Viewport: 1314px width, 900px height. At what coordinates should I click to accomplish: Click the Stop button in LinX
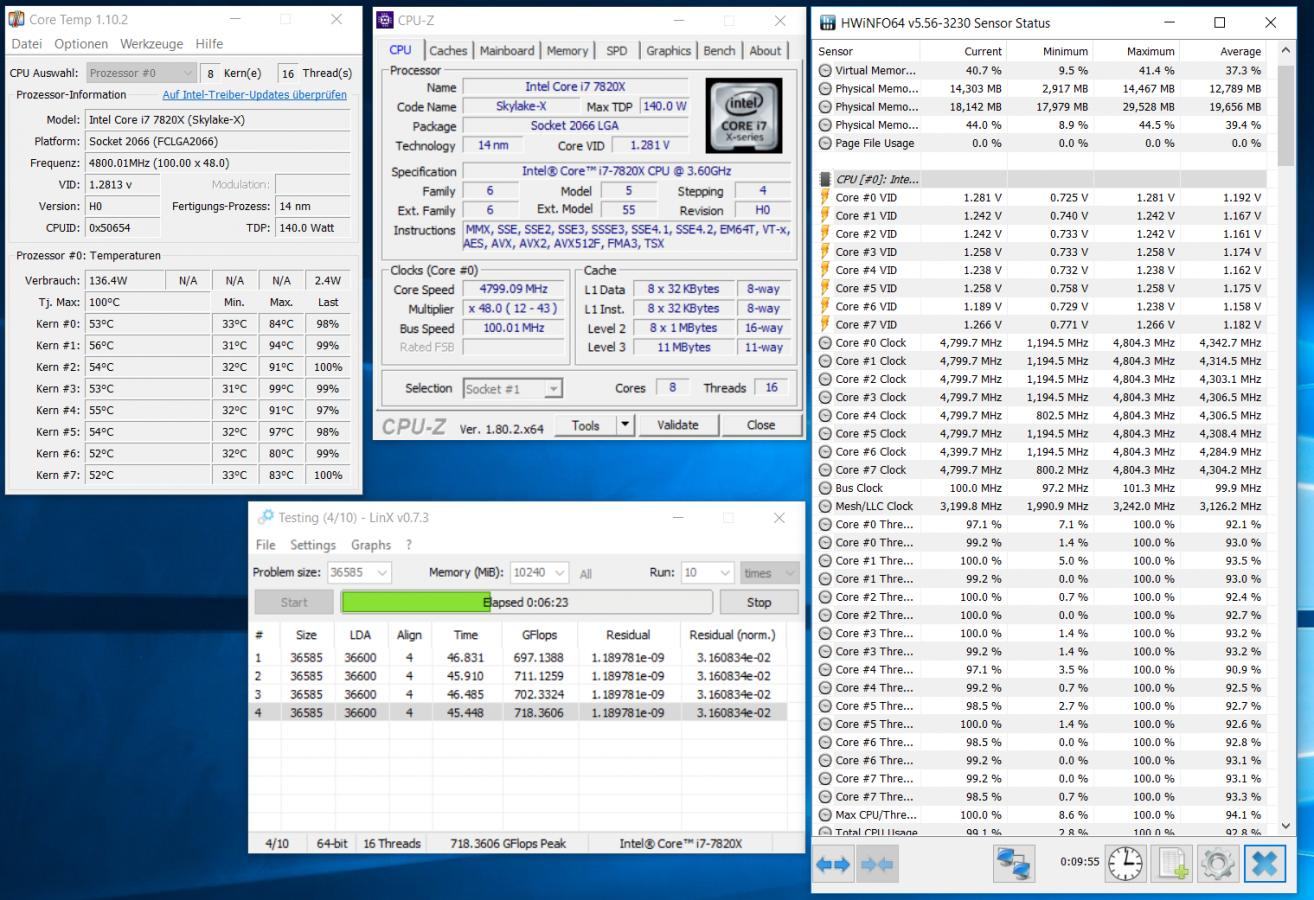pyautogui.click(x=759, y=602)
